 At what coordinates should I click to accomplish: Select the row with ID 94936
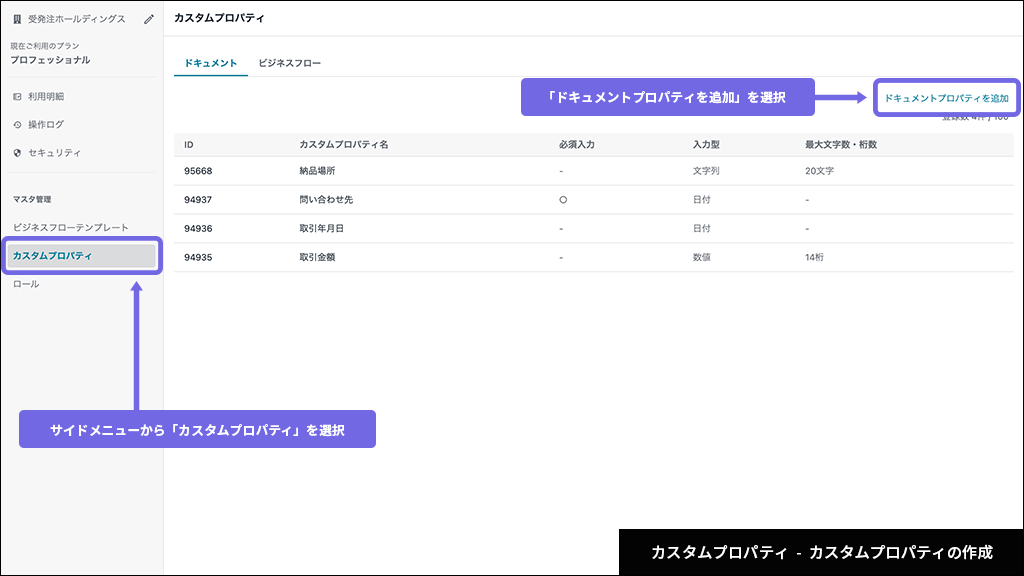pyautogui.click(x=594, y=229)
